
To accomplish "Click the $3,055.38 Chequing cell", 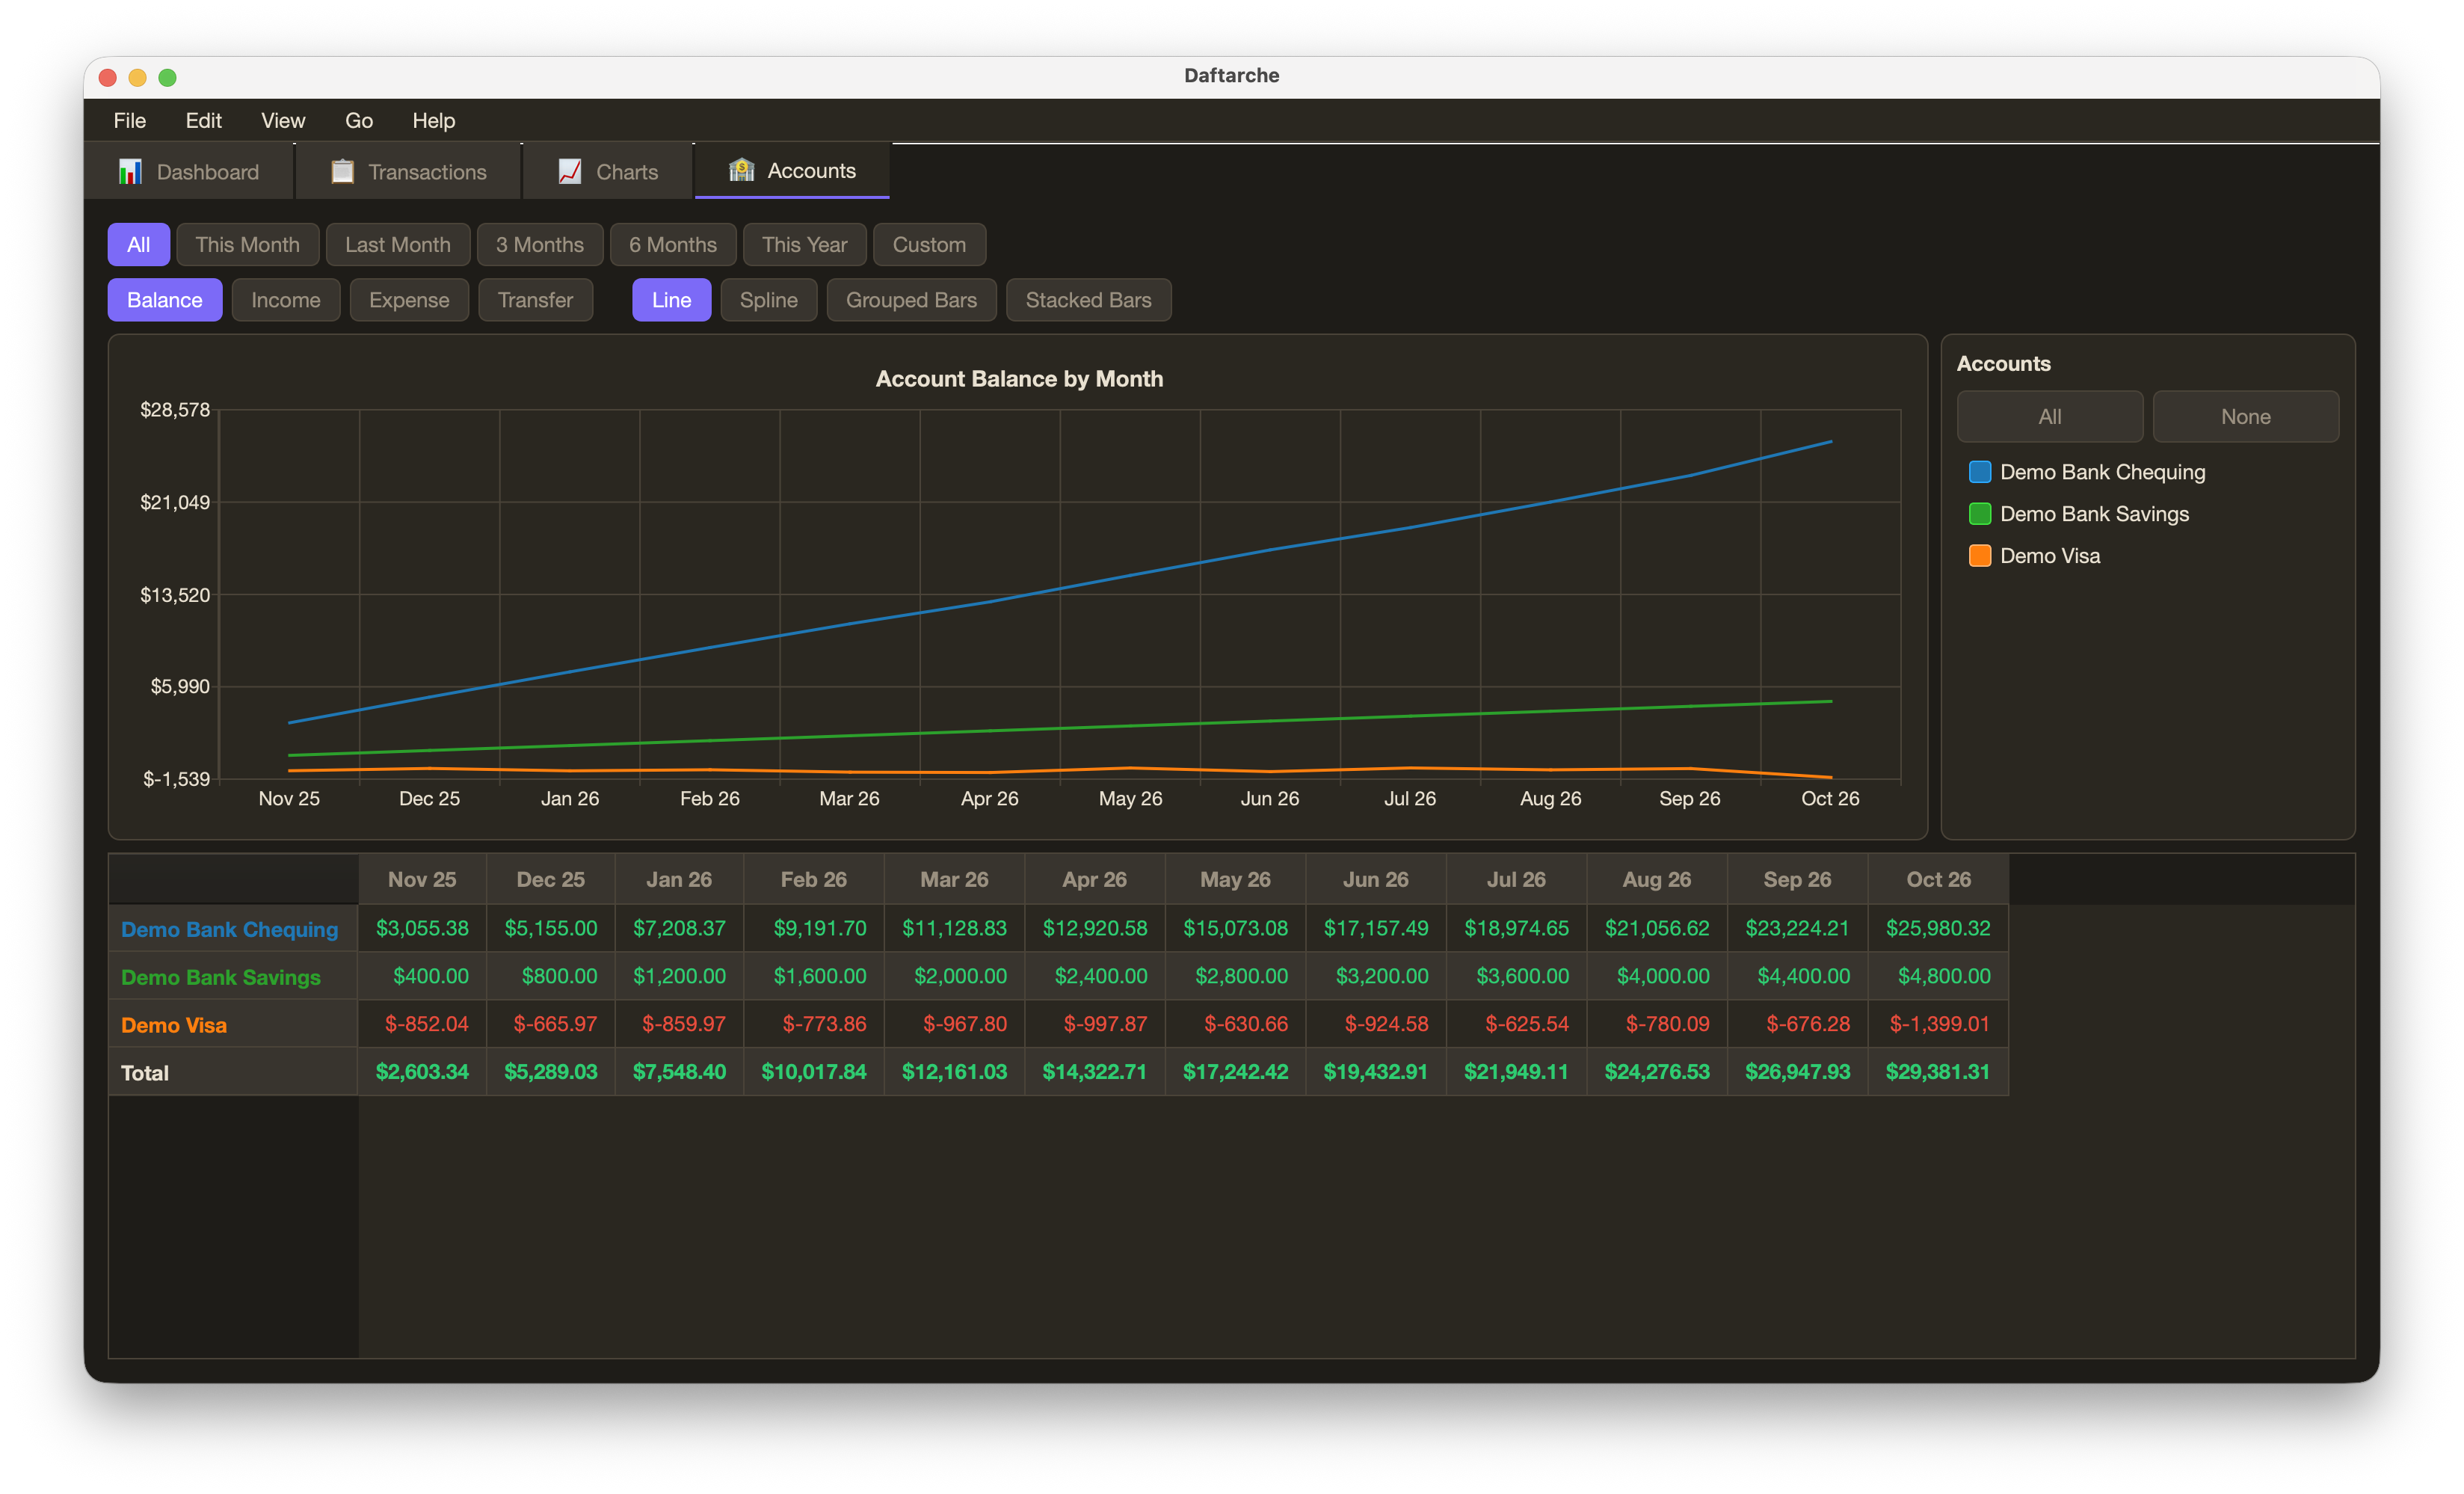I will [422, 928].
